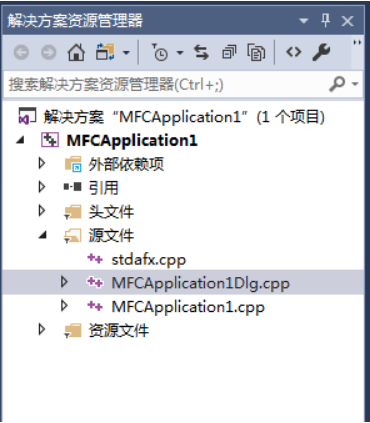370x423 pixels.
Task: Expand MFCApplication1Dlg.cpp node
Action: [64, 282]
